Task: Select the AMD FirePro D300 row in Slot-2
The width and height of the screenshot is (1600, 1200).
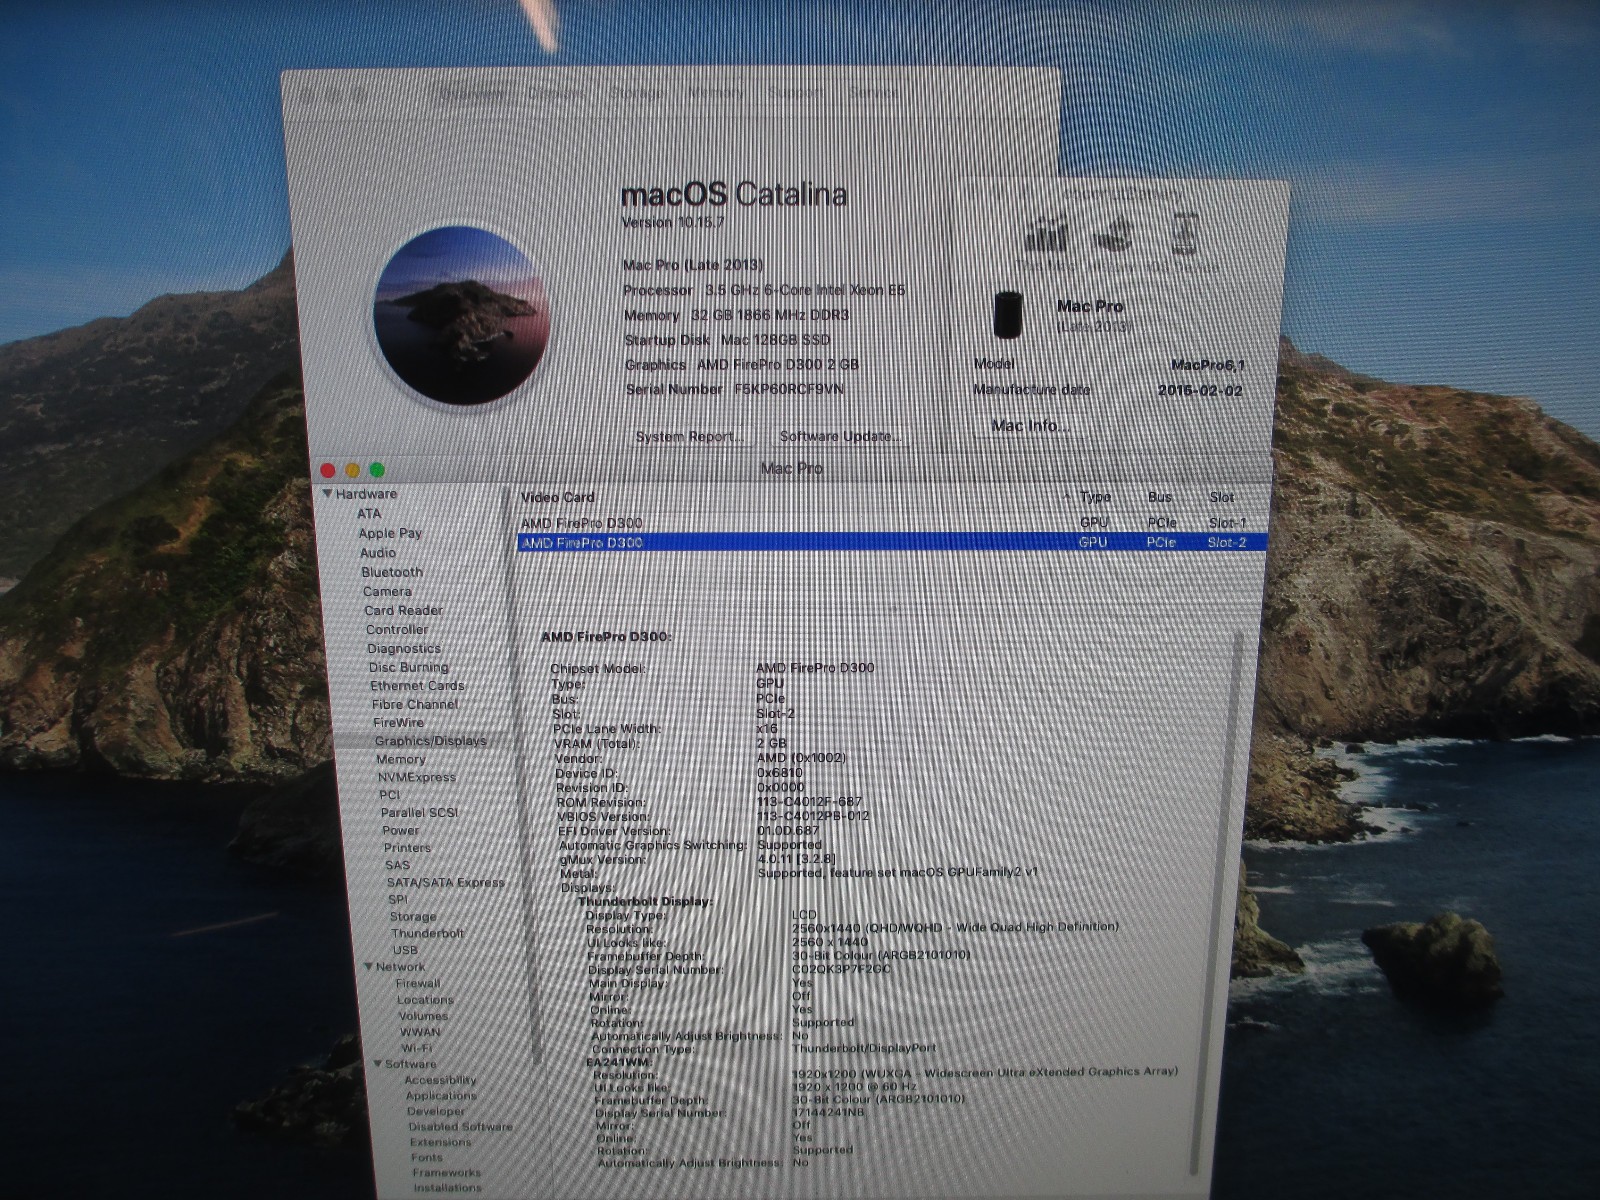Action: pos(892,542)
